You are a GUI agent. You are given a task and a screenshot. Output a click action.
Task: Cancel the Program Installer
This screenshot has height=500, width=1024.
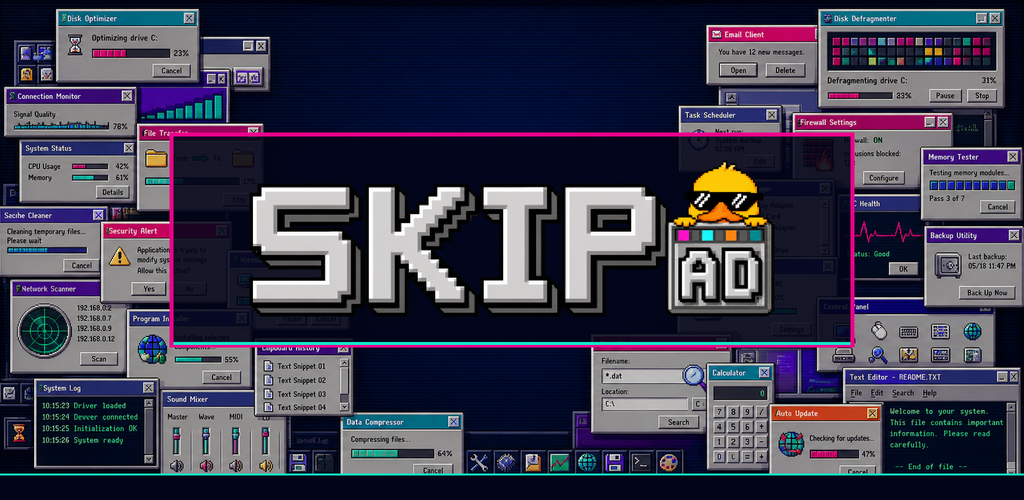[221, 377]
